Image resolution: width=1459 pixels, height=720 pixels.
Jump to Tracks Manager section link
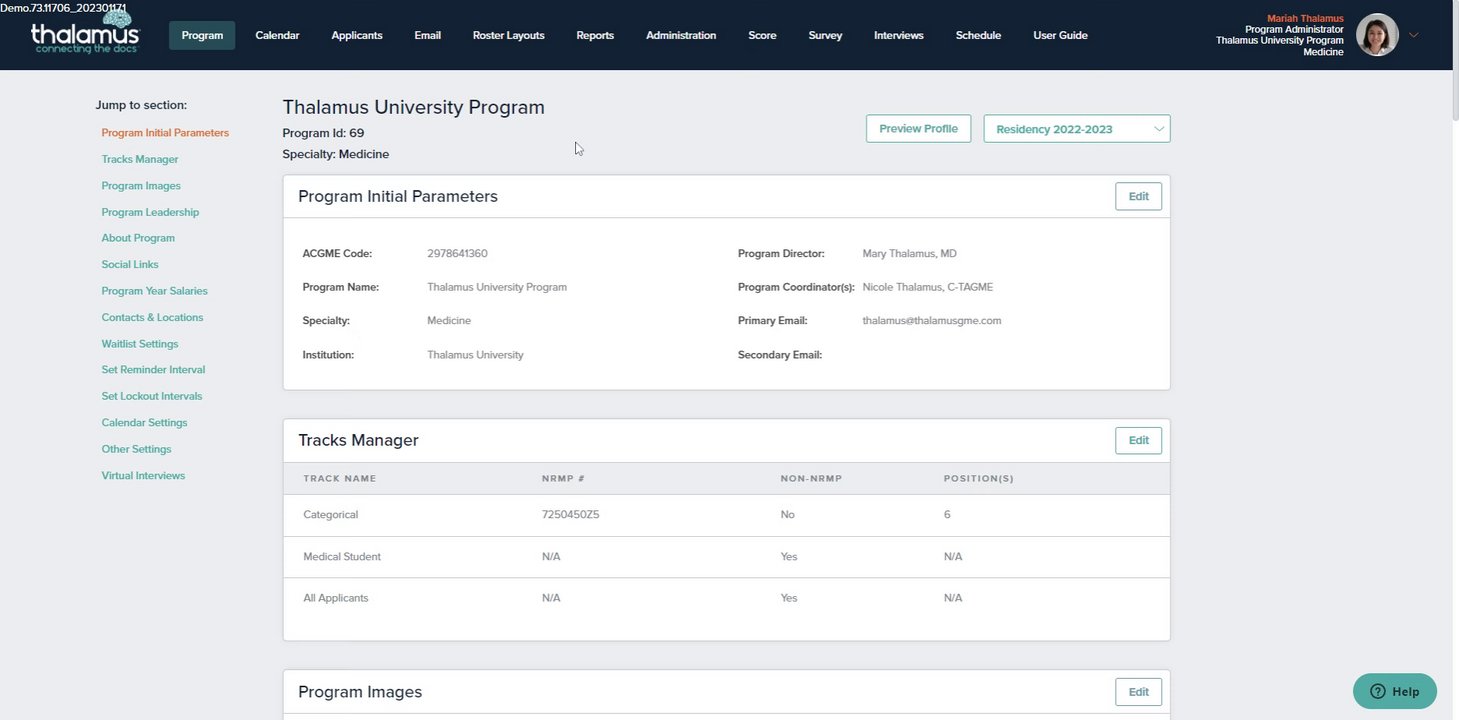pyautogui.click(x=140, y=159)
